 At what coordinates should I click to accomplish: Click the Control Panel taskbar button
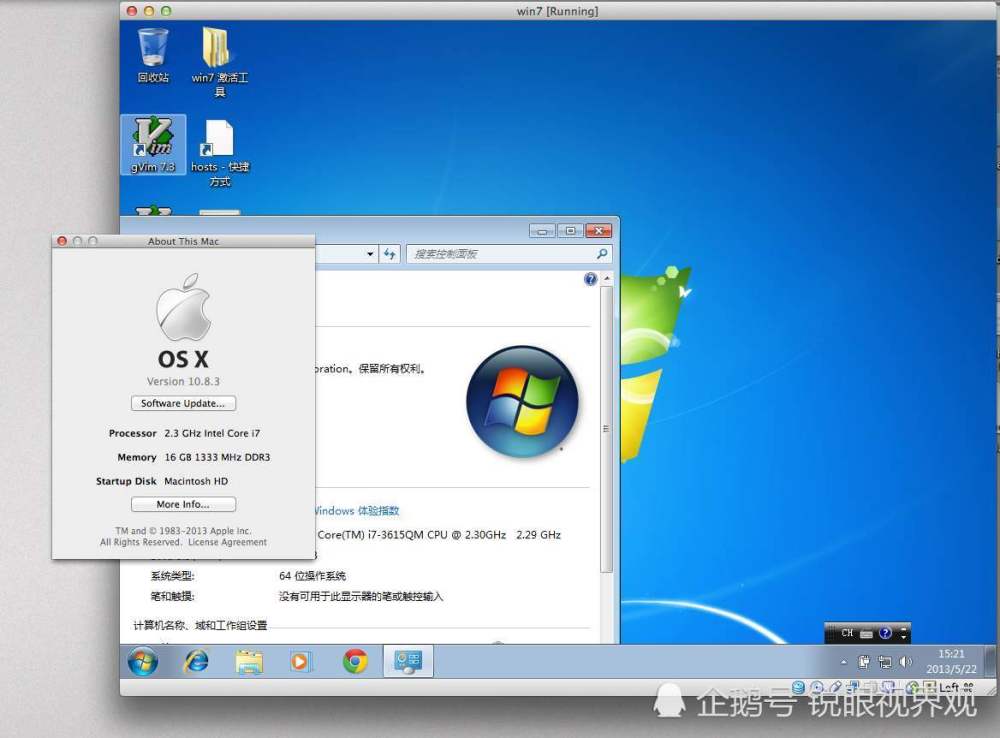click(x=408, y=661)
